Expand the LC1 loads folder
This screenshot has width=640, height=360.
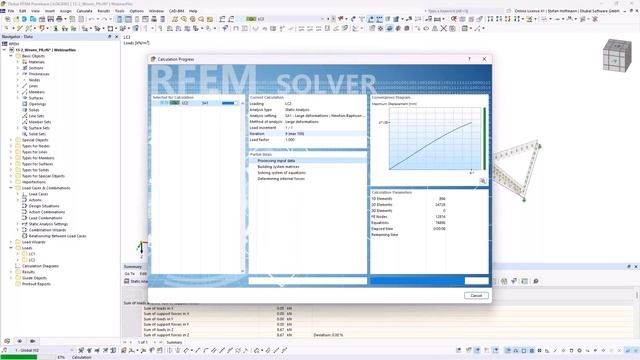coord(18,254)
